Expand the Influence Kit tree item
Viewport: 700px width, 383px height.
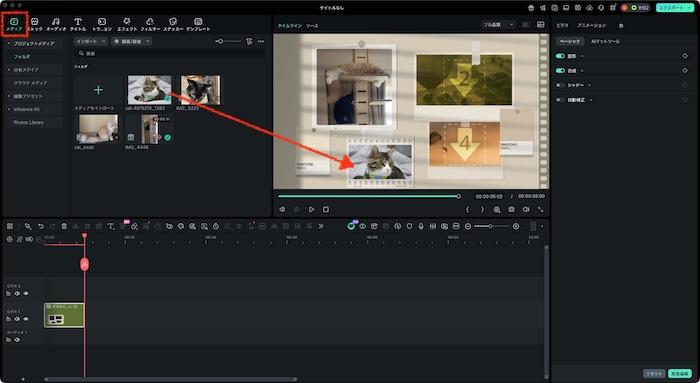click(9, 109)
